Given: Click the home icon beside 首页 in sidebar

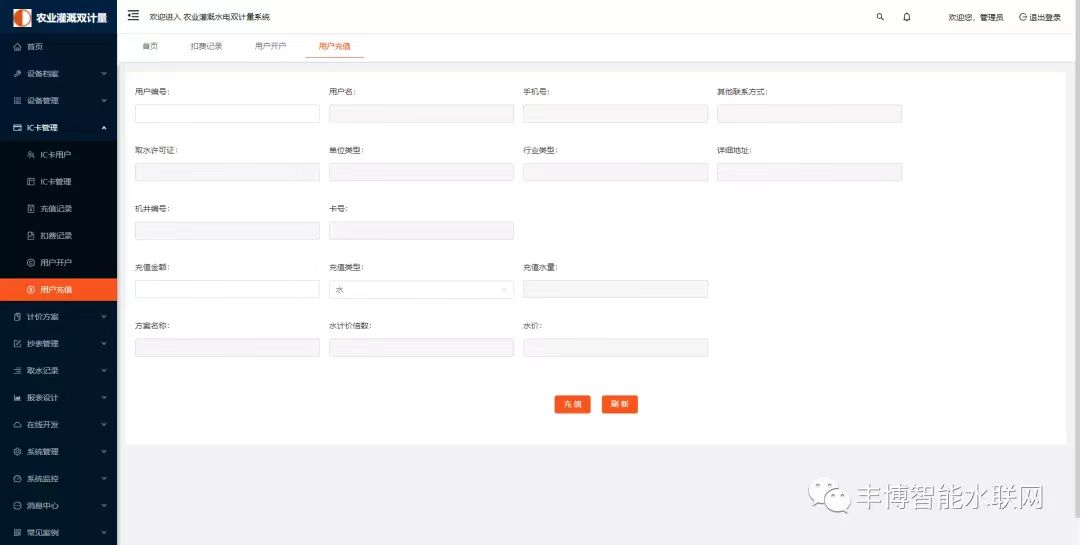Looking at the screenshot, I should [17, 47].
